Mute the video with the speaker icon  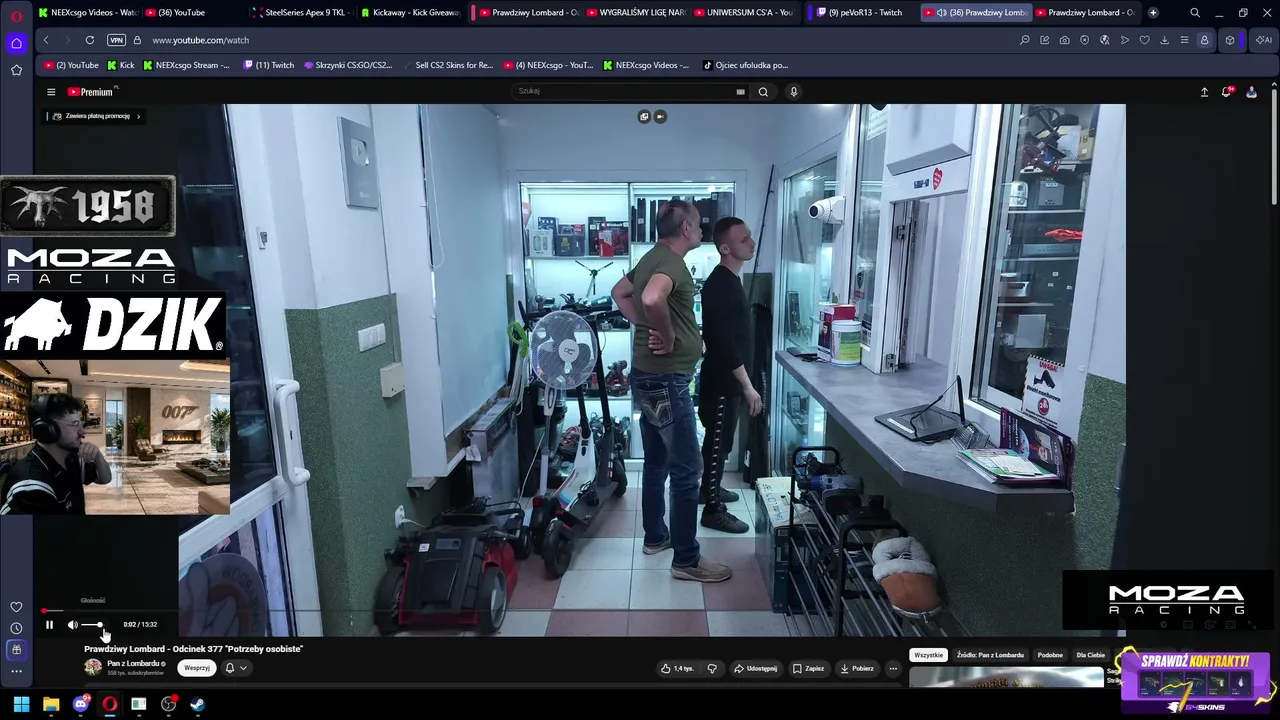pos(72,625)
